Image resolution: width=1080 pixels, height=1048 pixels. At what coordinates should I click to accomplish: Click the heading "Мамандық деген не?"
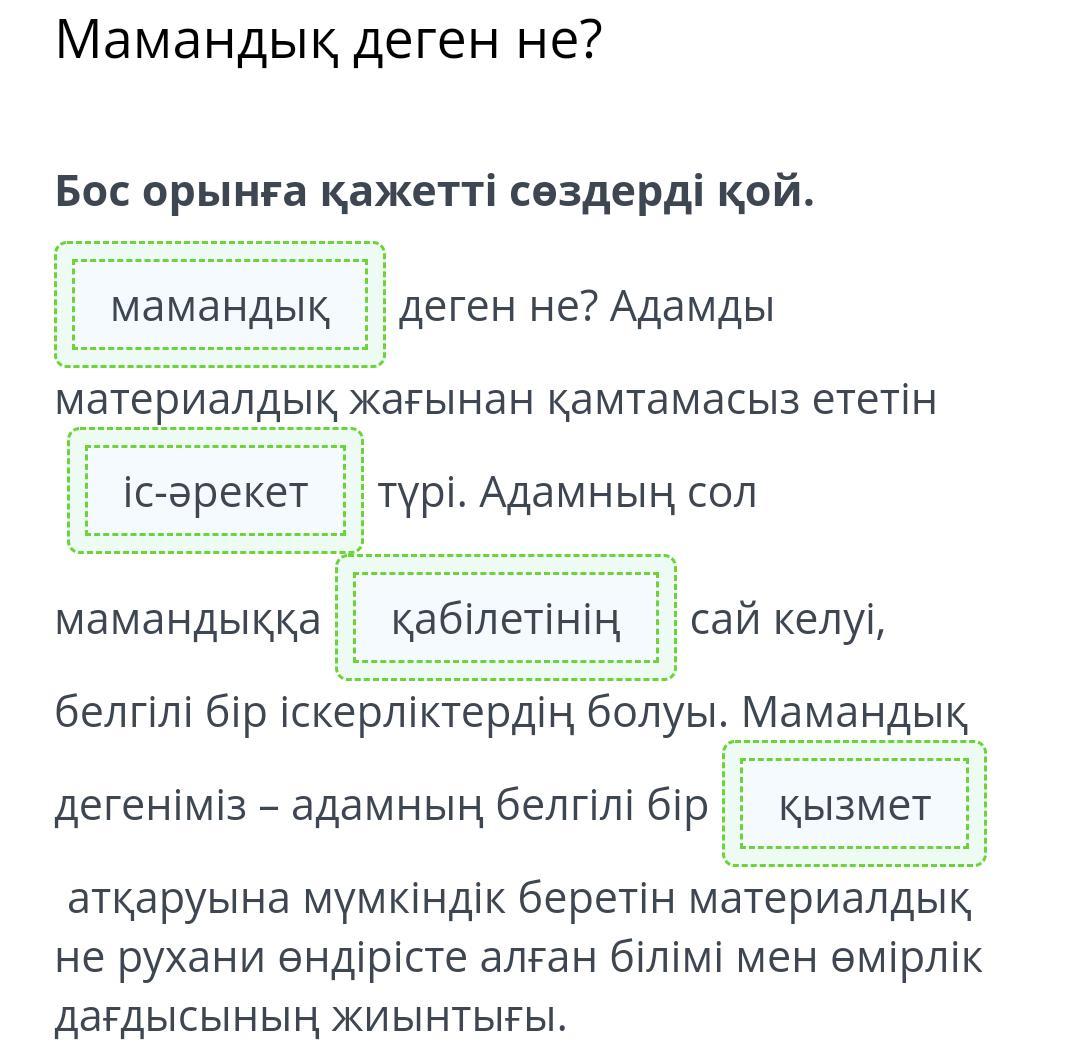[x=328, y=40]
